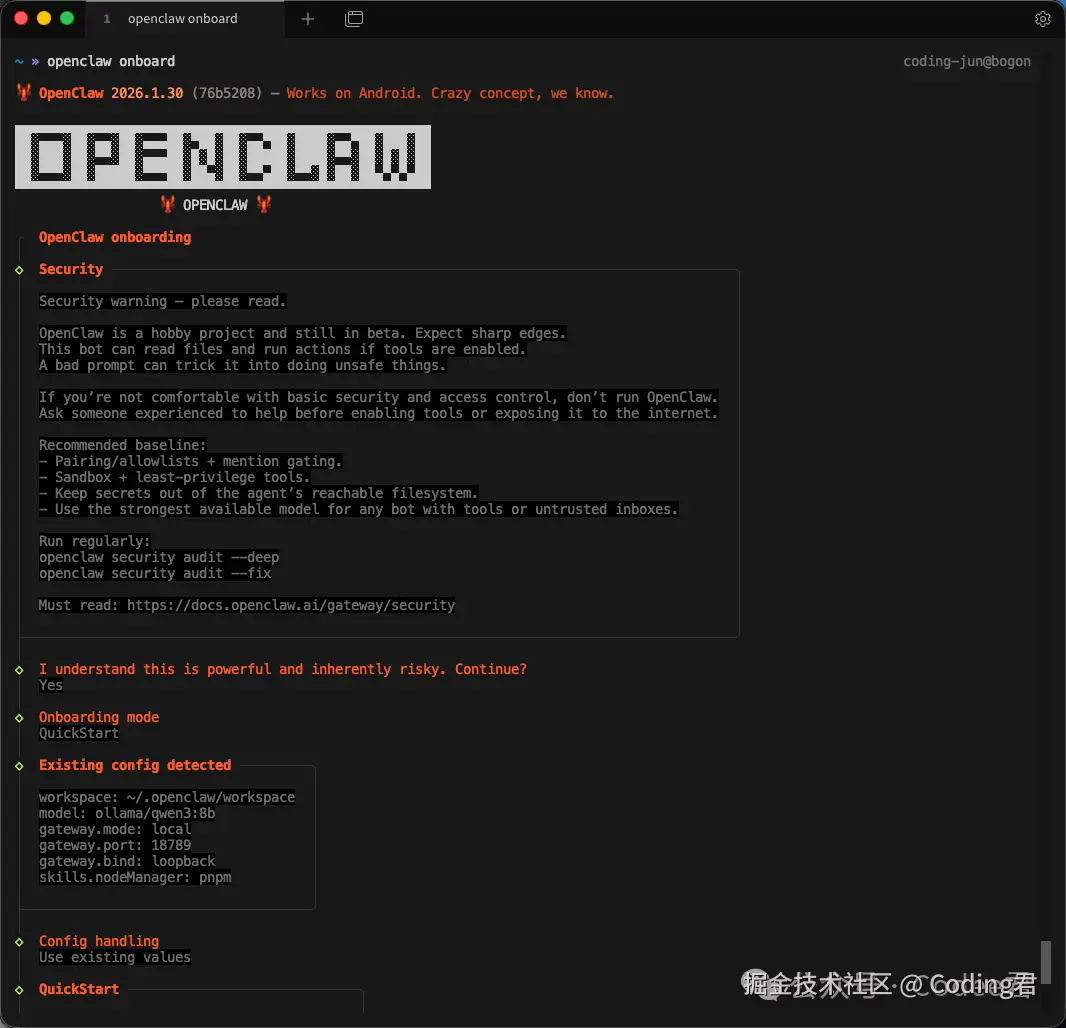Image resolution: width=1066 pixels, height=1028 pixels.
Task: Click the lobster icon left of OPENCLAW caption
Action: pyautogui.click(x=167, y=204)
